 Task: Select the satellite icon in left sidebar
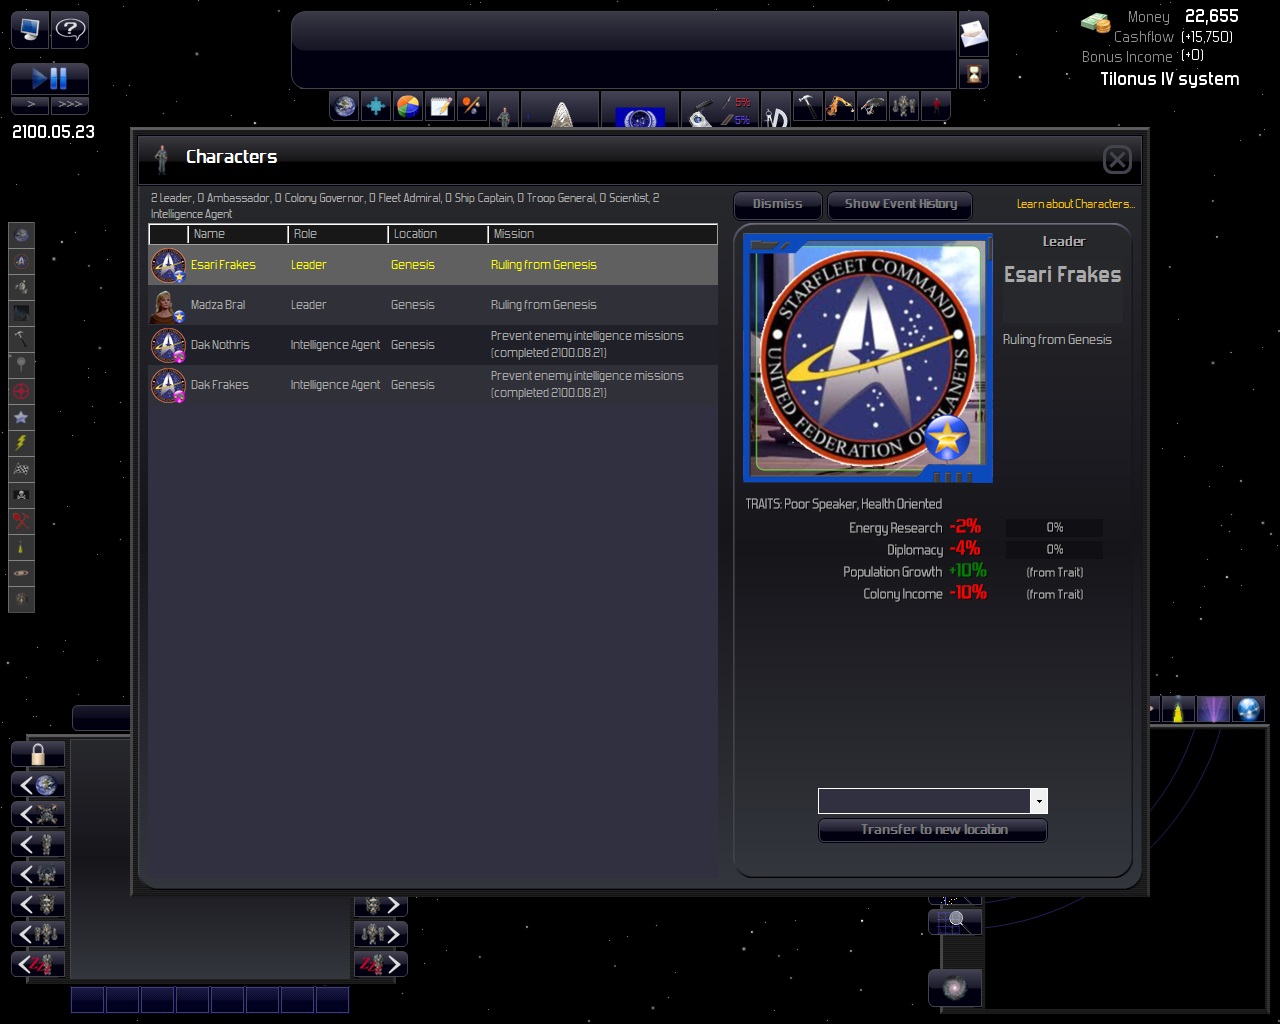(21, 287)
